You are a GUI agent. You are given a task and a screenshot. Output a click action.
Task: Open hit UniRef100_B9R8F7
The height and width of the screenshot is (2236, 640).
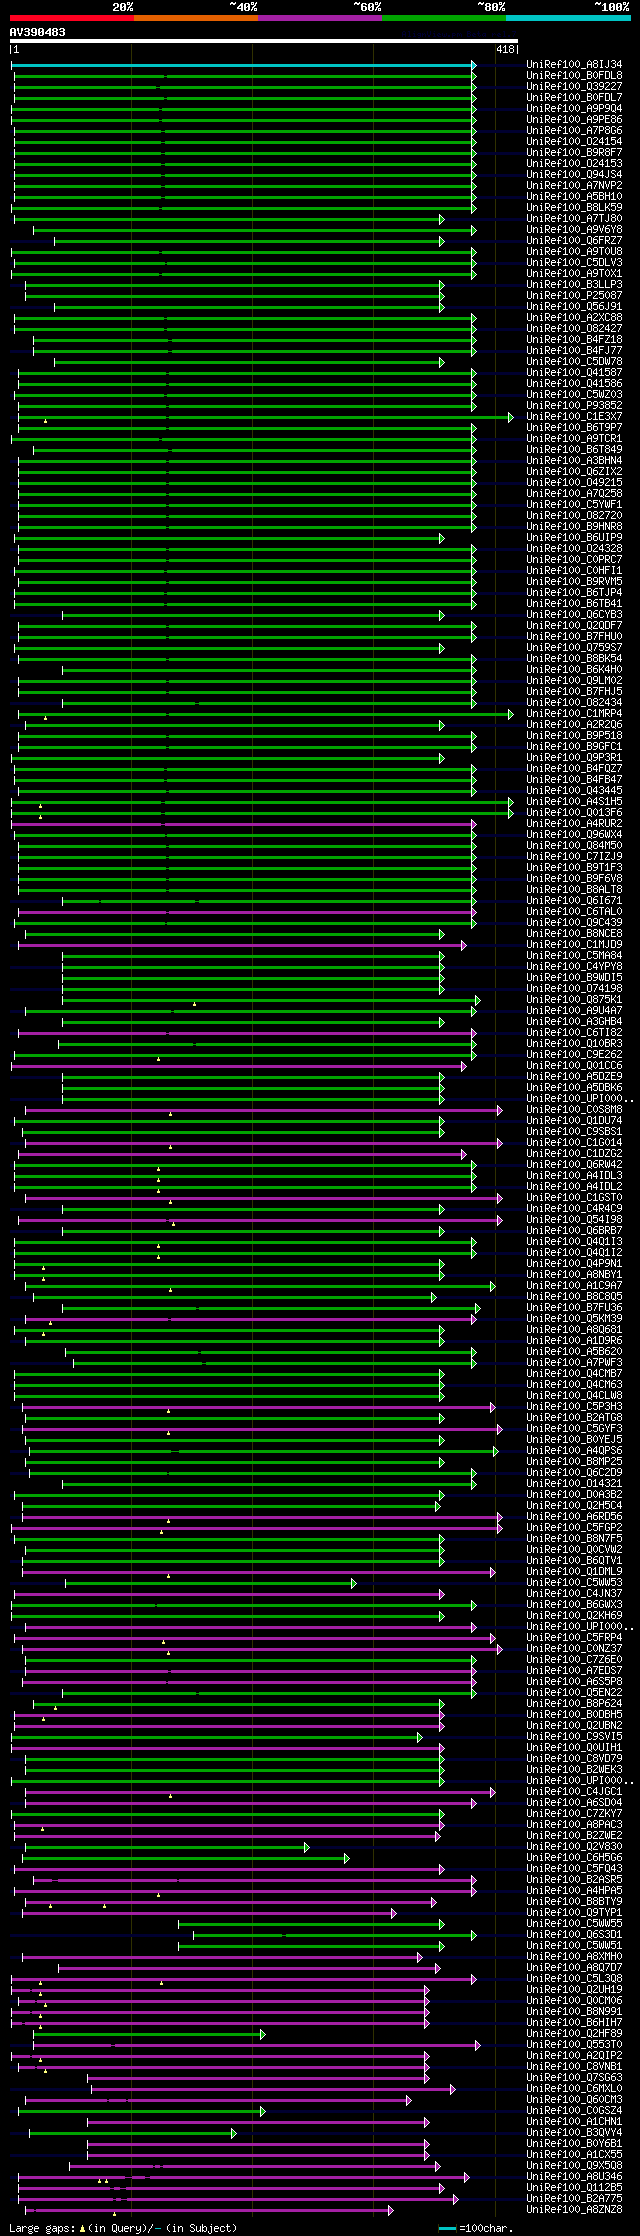[574, 152]
